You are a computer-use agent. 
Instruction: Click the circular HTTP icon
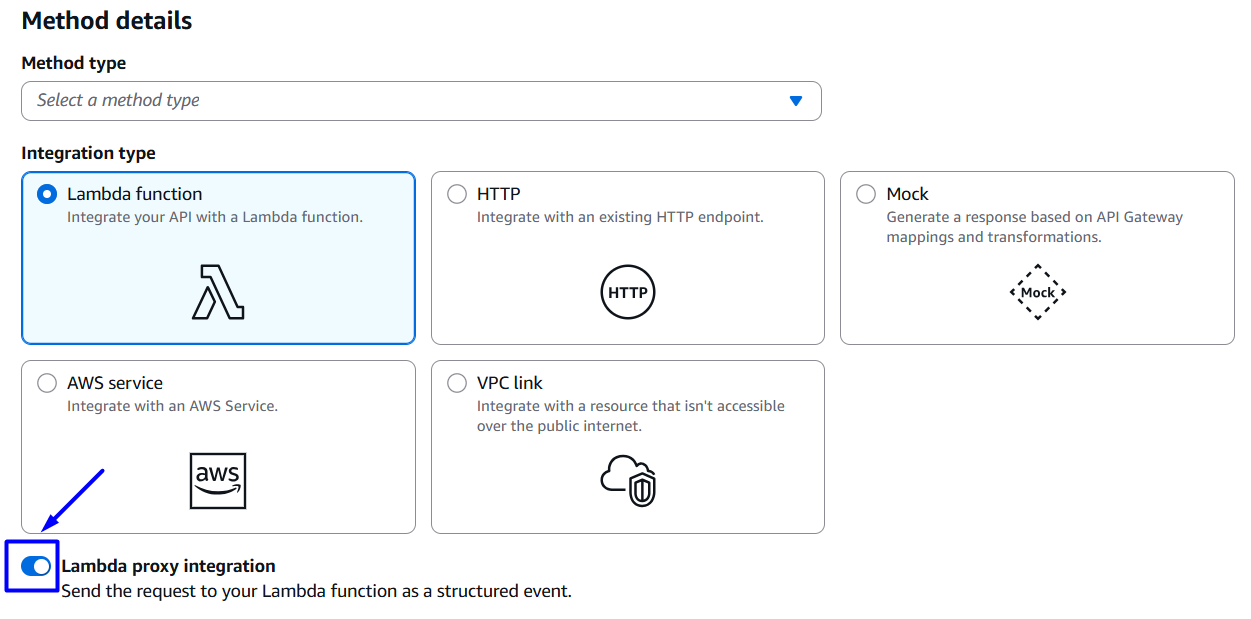tap(628, 293)
